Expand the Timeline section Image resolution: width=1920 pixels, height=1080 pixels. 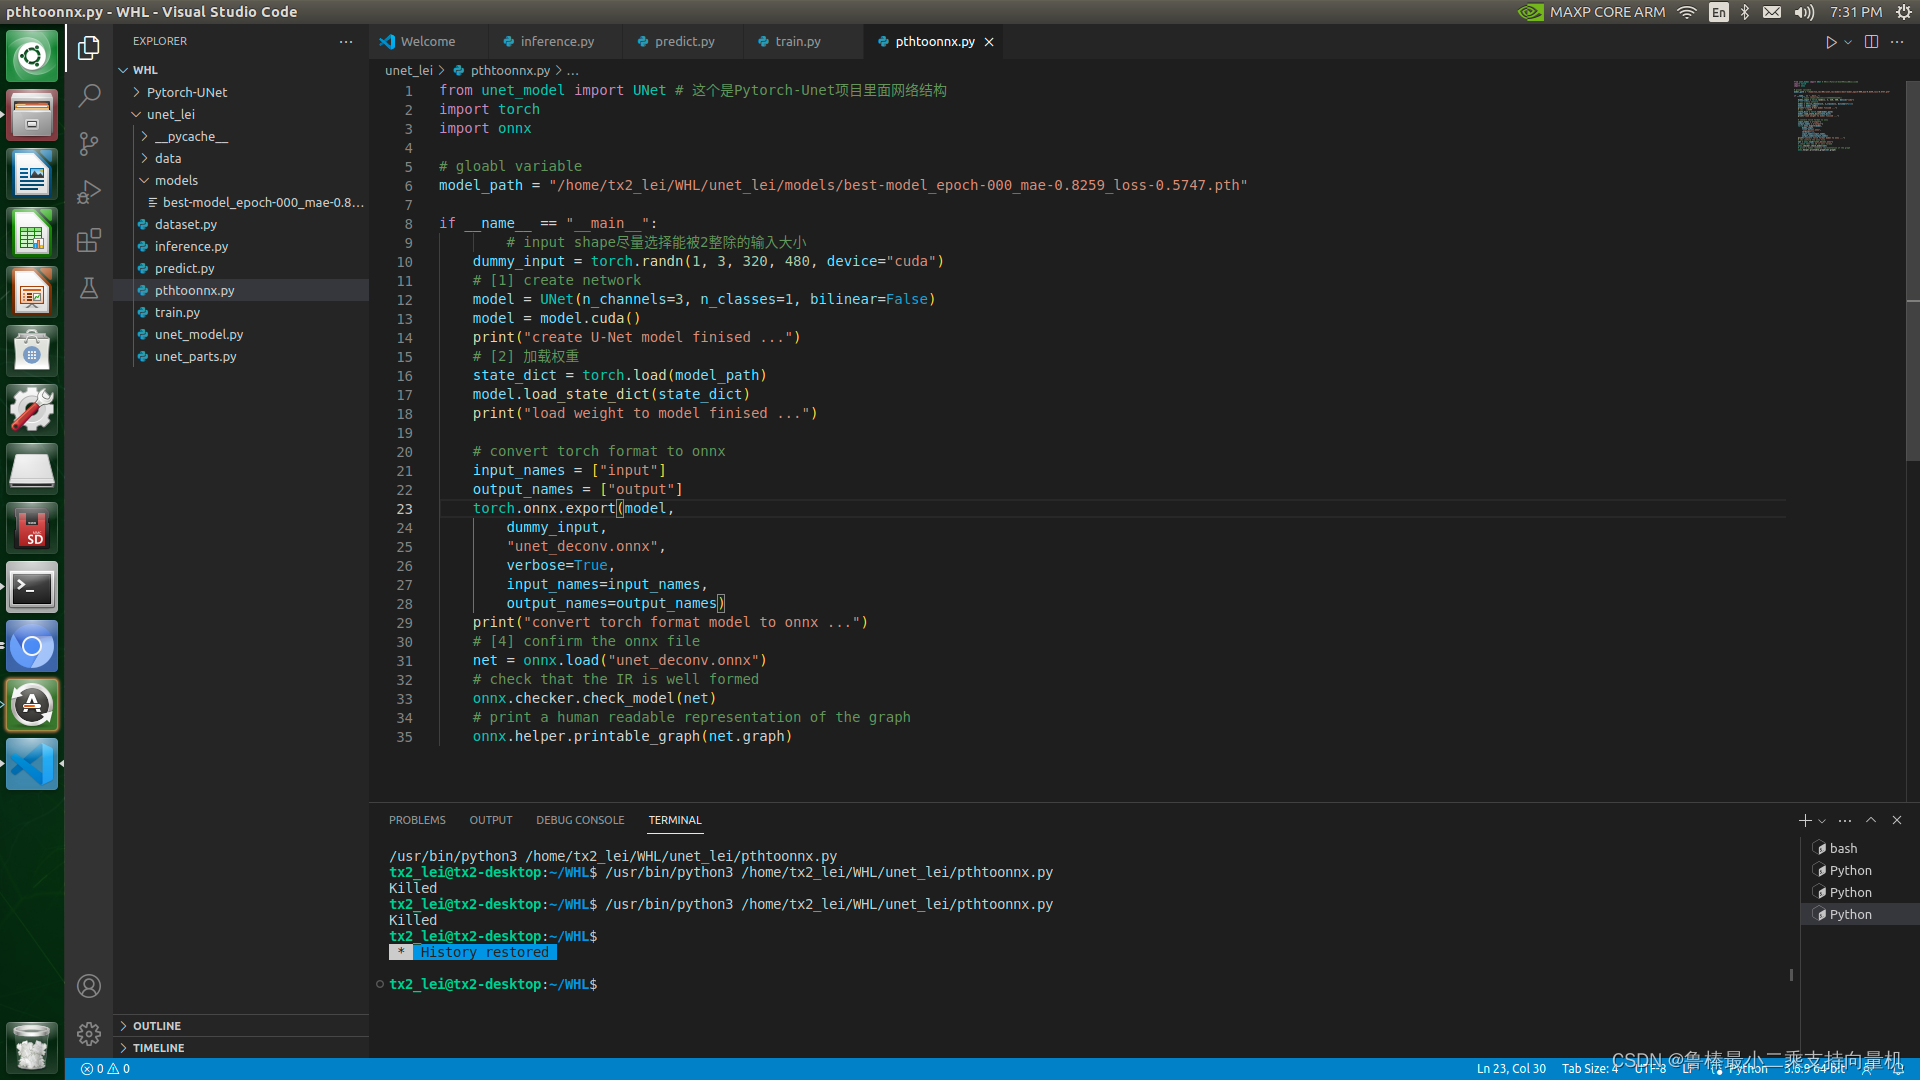pos(240,1048)
